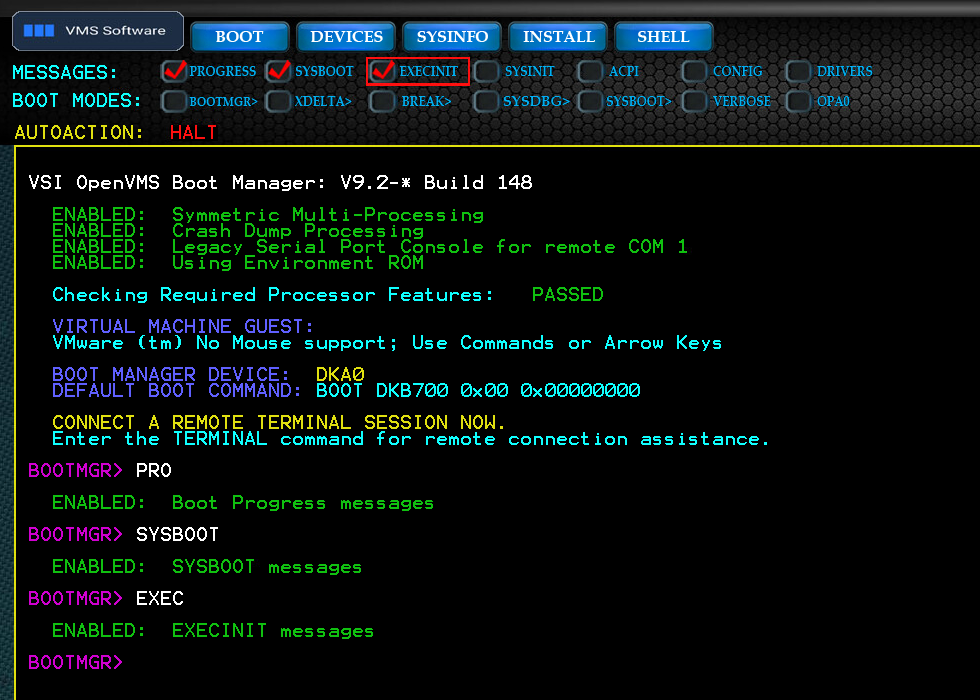Click the PRO command entry
The width and height of the screenshot is (980, 700).
tap(154, 471)
